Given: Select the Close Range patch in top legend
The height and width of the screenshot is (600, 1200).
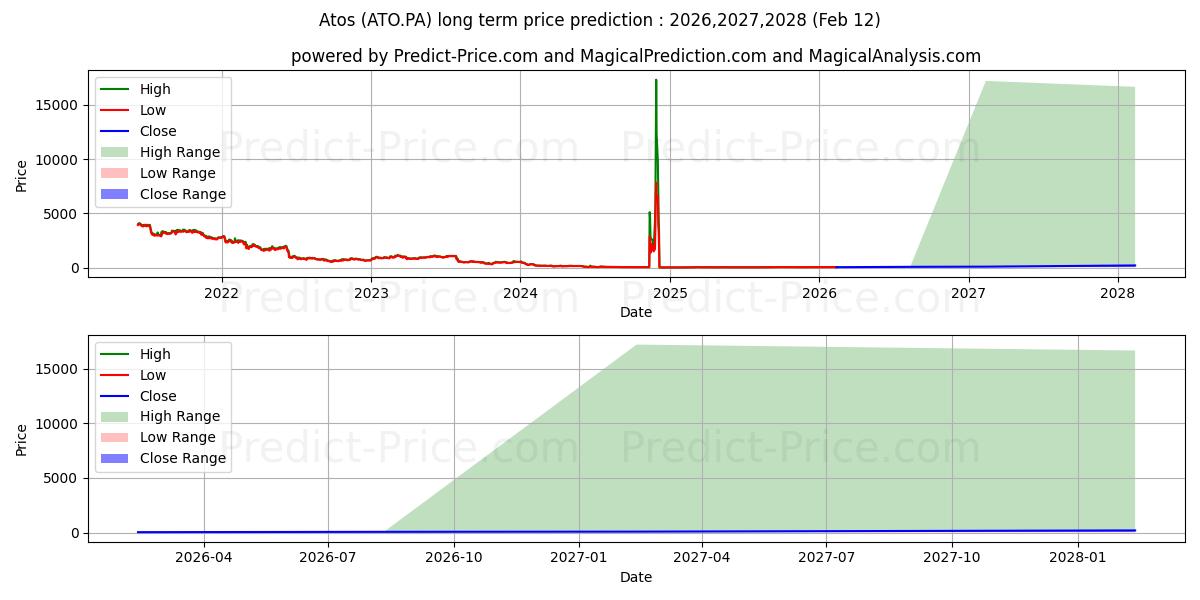Looking at the screenshot, I should pos(115,194).
